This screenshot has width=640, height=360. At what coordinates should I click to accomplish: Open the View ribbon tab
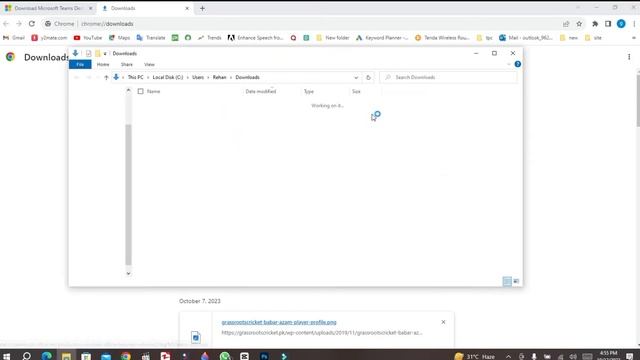tap(149, 64)
